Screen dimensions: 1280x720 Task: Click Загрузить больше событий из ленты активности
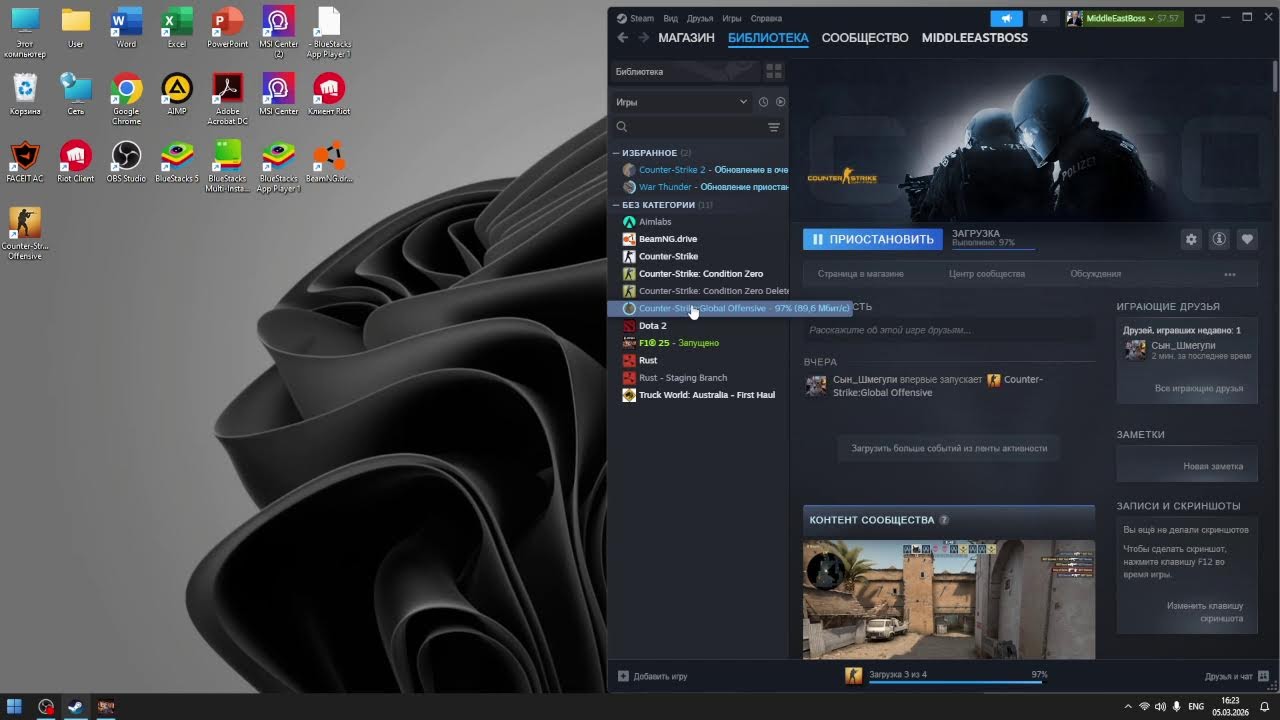point(949,448)
